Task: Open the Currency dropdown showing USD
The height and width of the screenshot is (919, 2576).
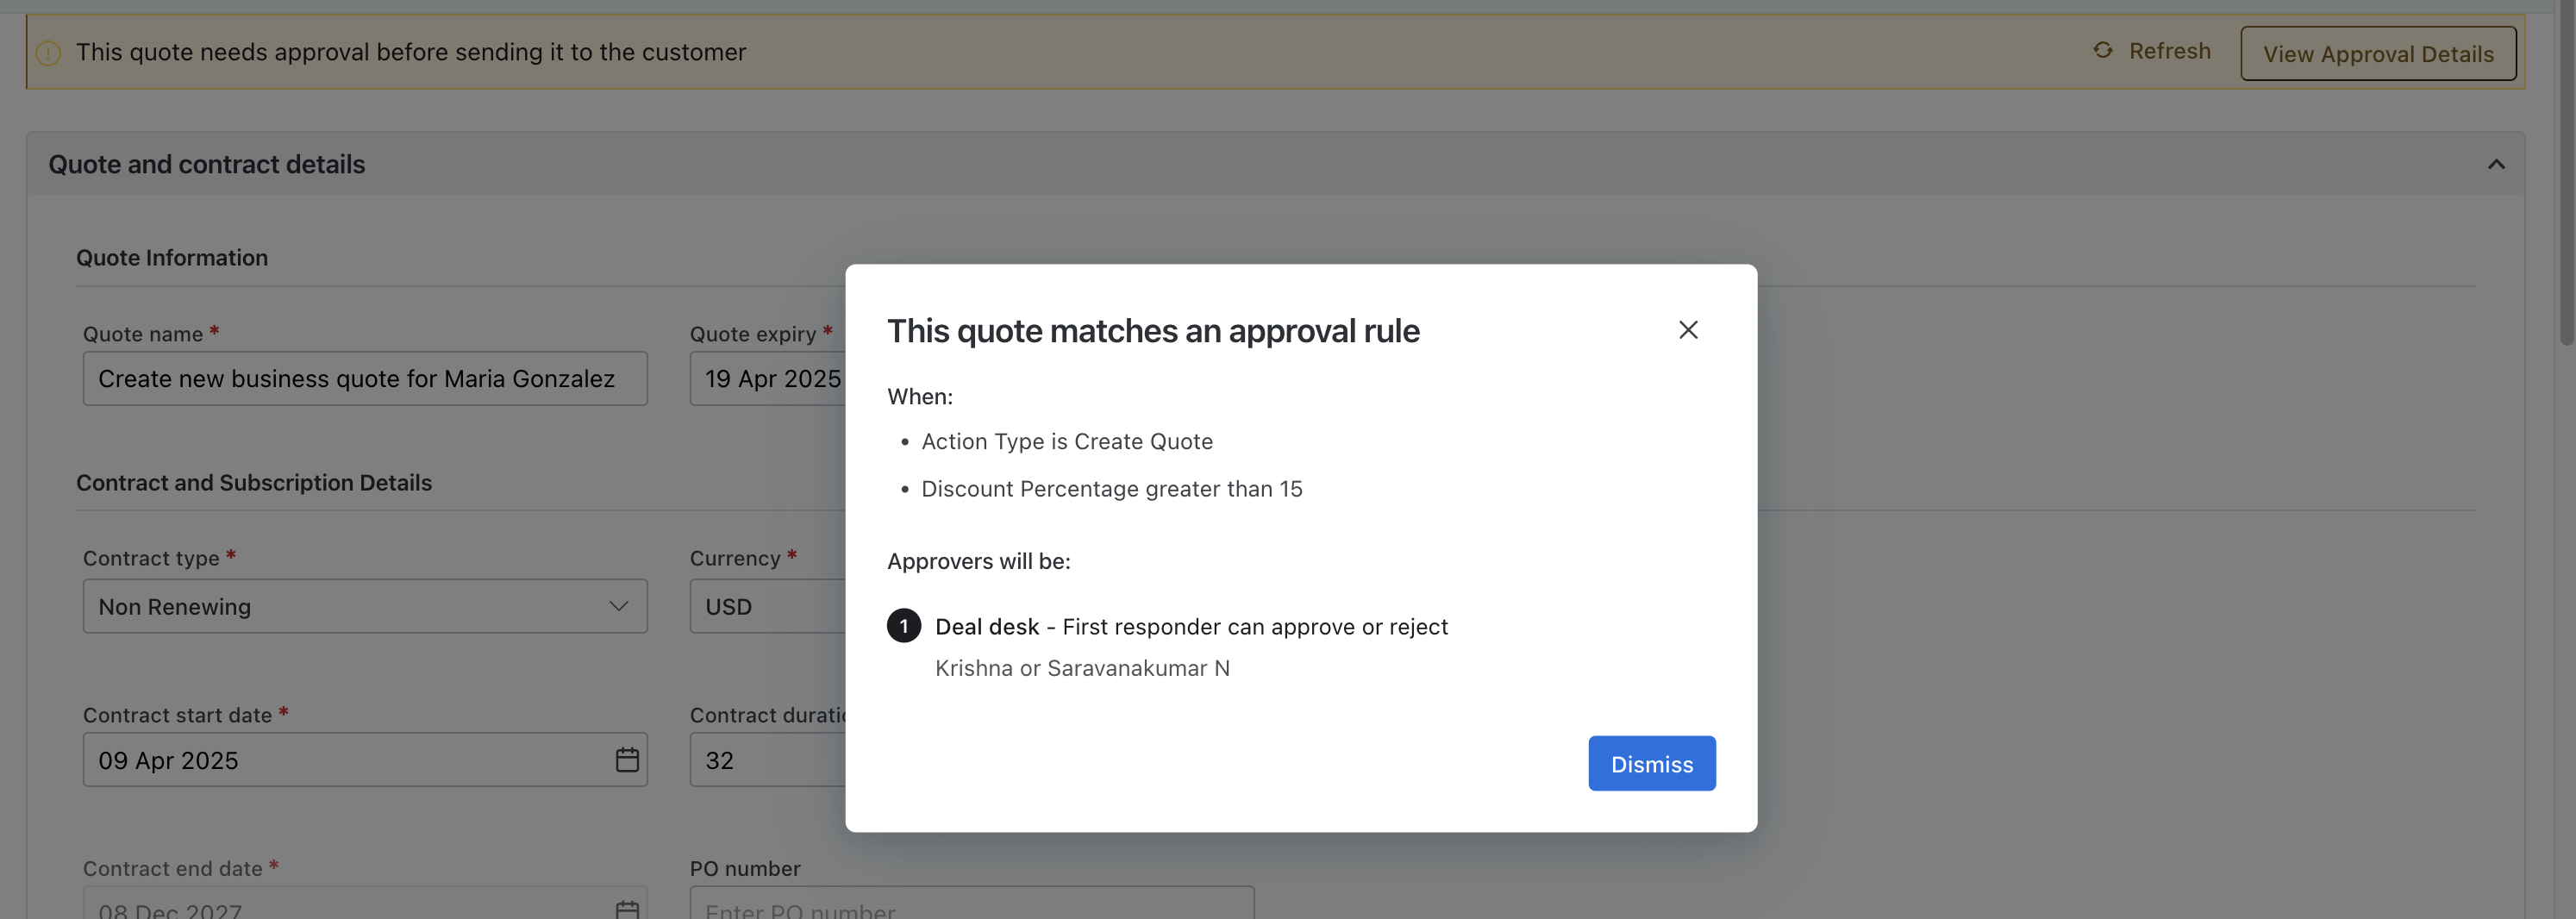Action: tap(766, 606)
